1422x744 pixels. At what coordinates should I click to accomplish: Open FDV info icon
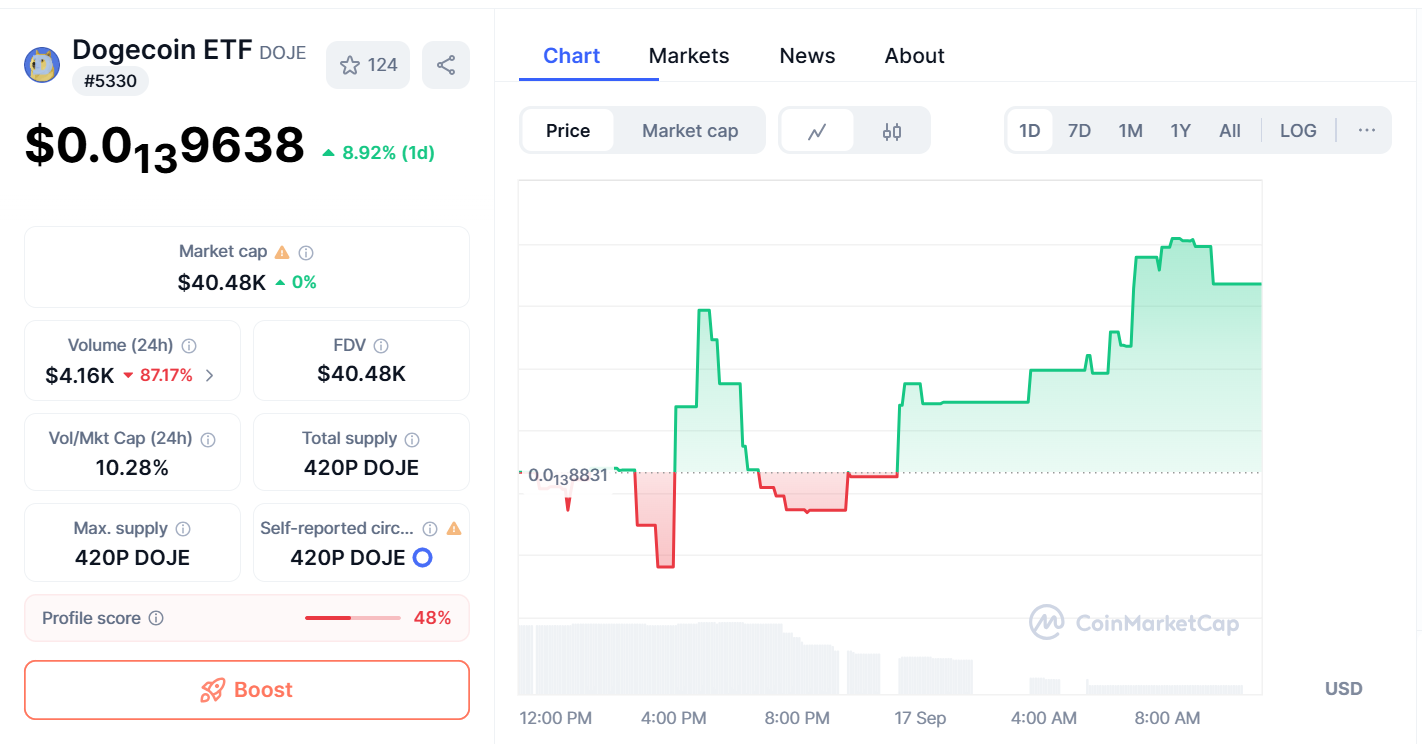click(x=381, y=346)
